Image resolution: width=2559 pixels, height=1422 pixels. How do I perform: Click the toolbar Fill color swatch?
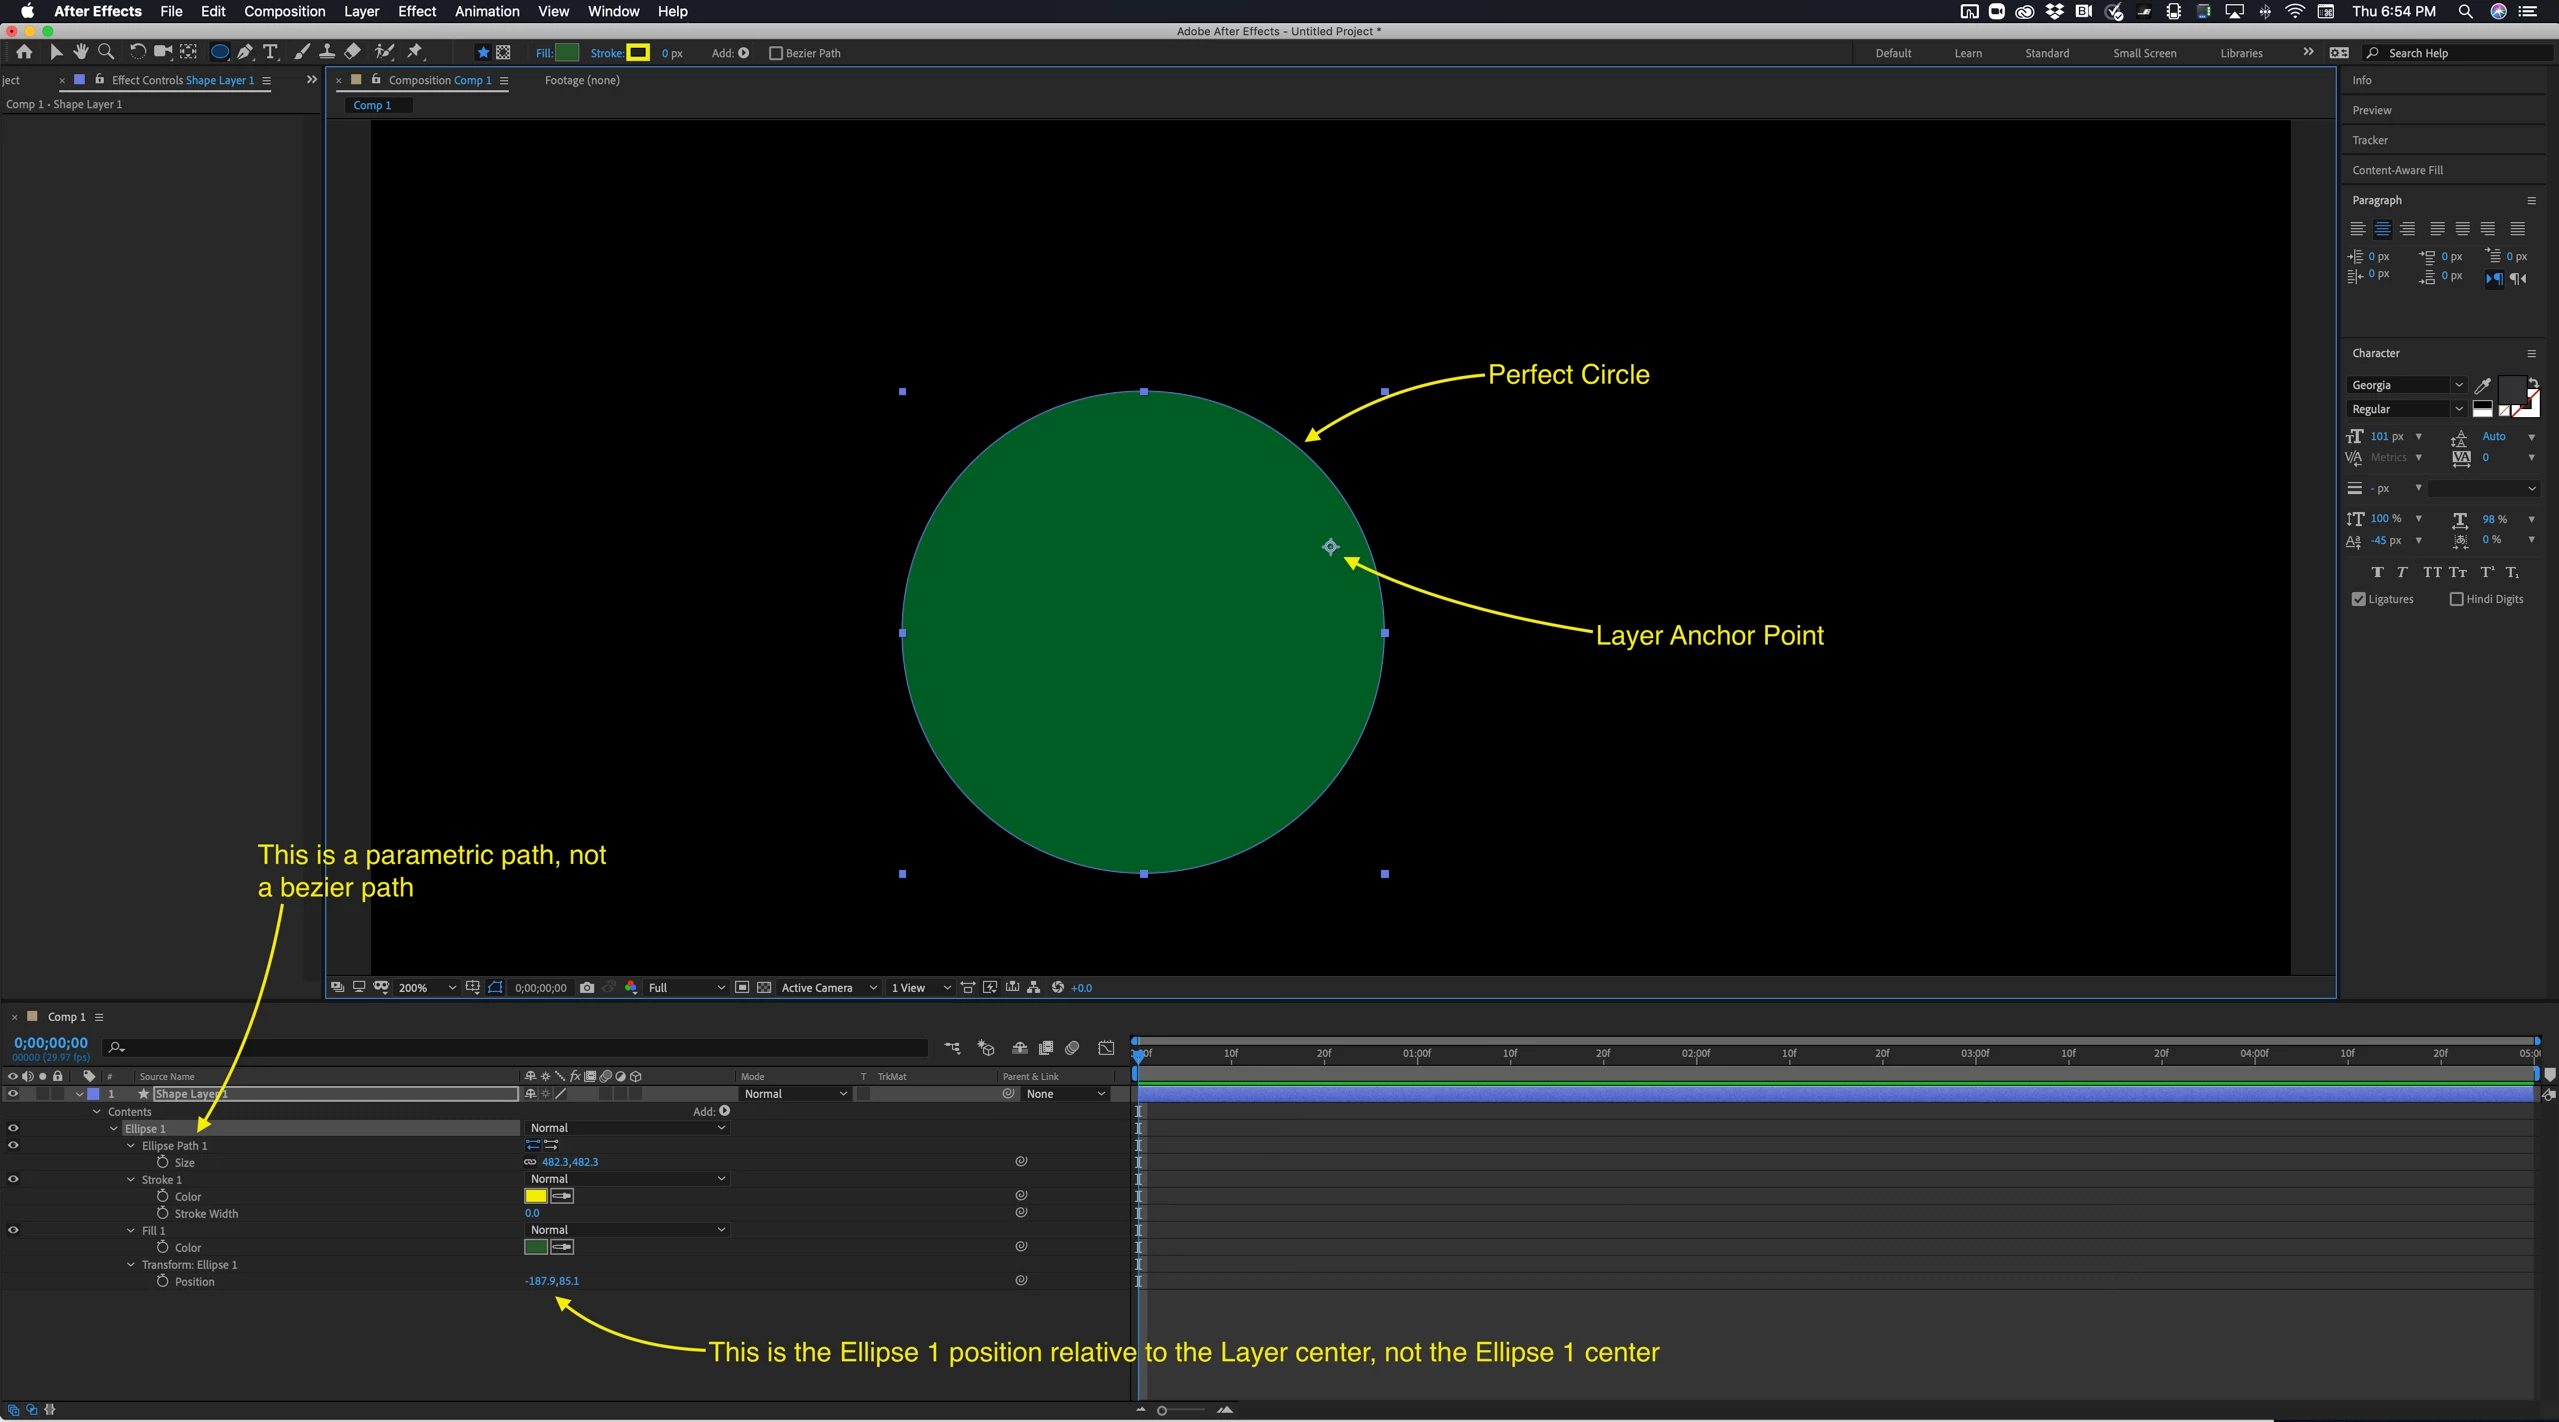click(x=567, y=53)
